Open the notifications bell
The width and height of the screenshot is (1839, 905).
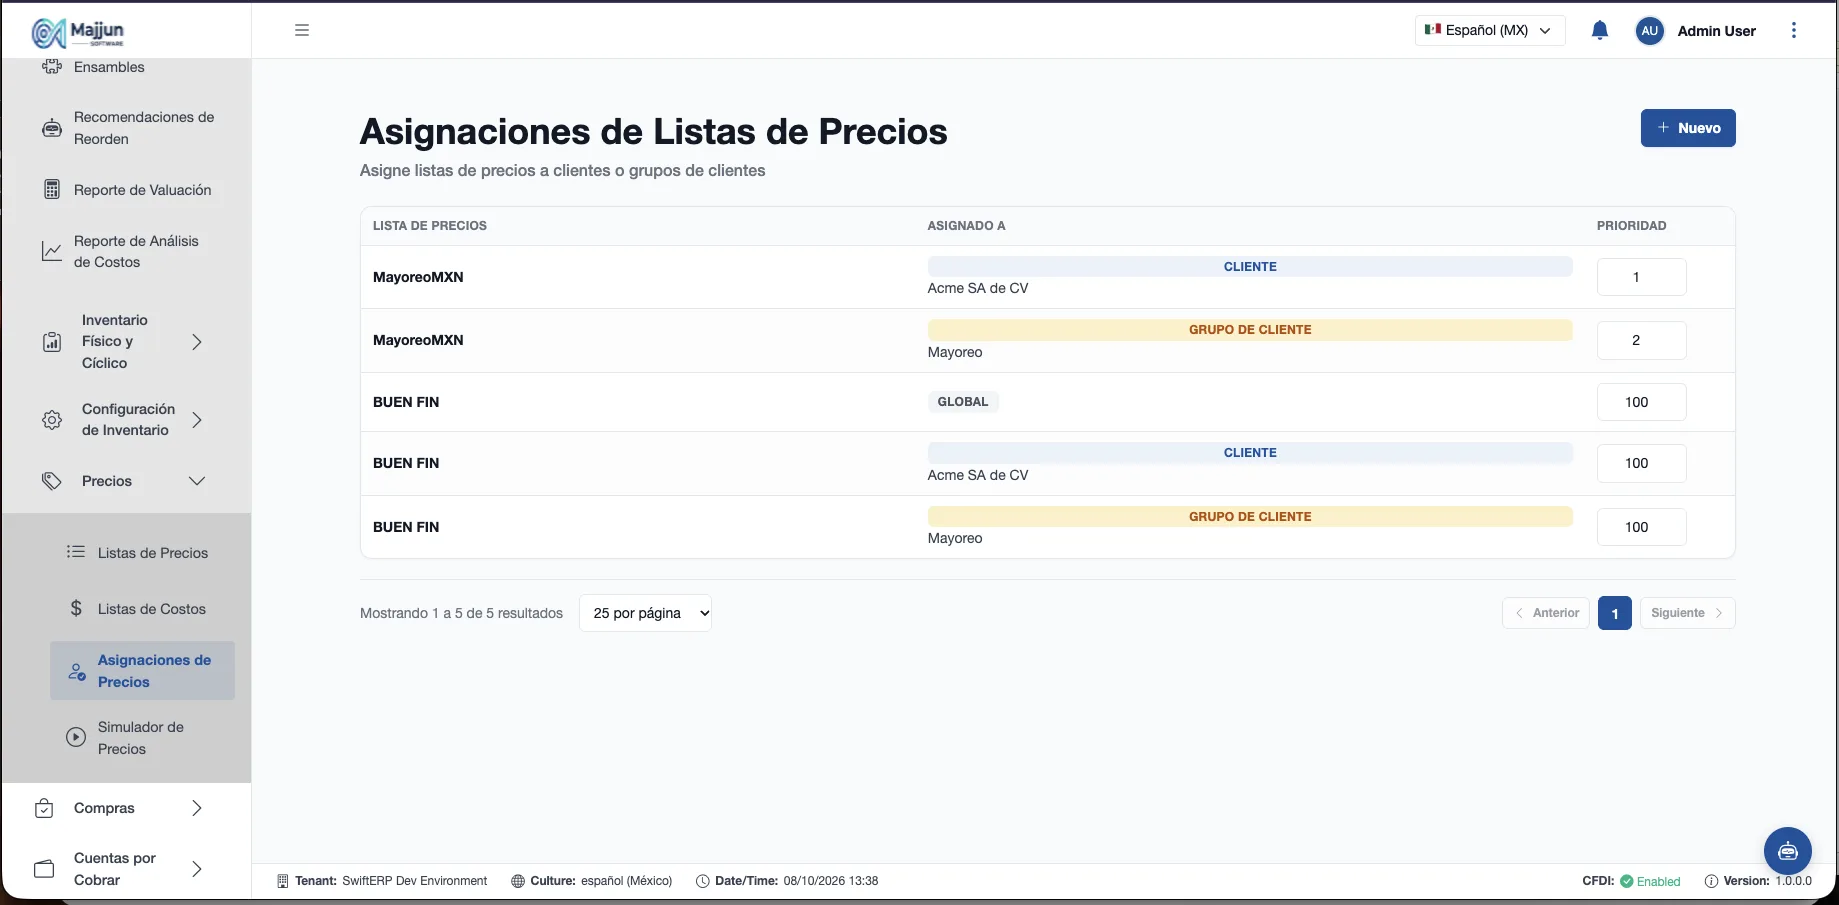pos(1600,30)
